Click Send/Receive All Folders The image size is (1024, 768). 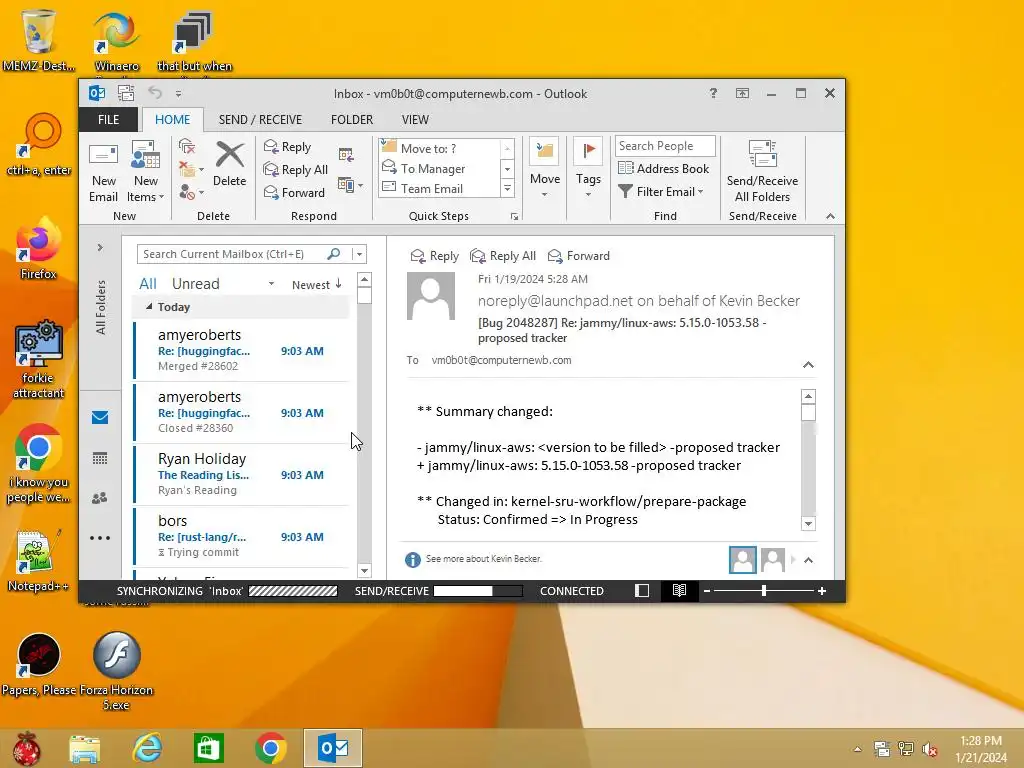tap(762, 171)
